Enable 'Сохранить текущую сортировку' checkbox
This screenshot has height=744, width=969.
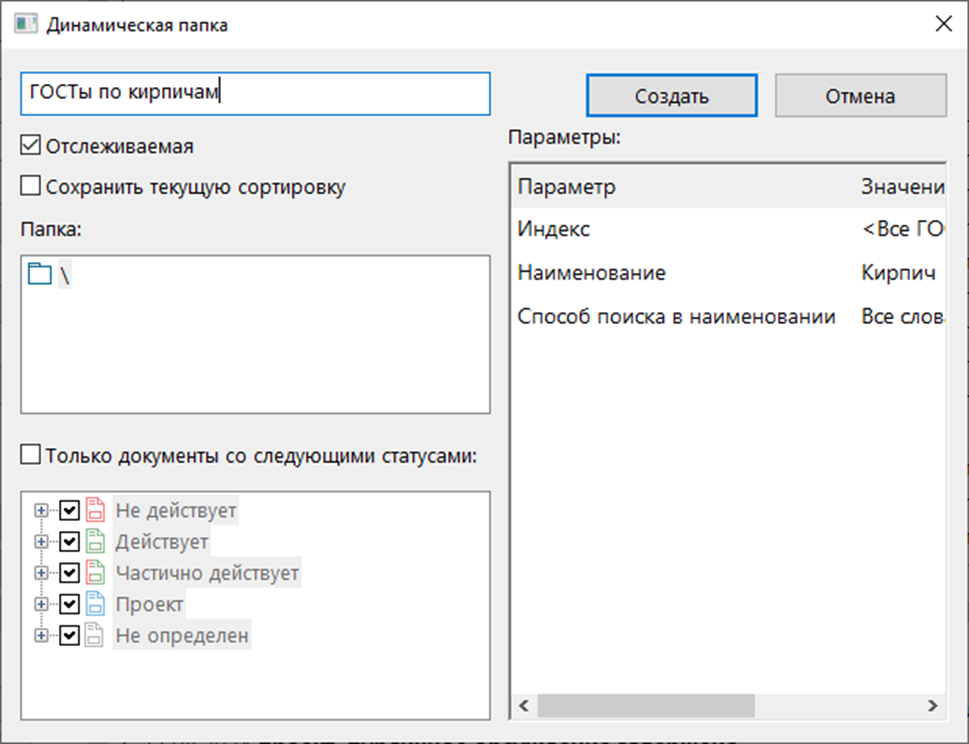point(30,185)
